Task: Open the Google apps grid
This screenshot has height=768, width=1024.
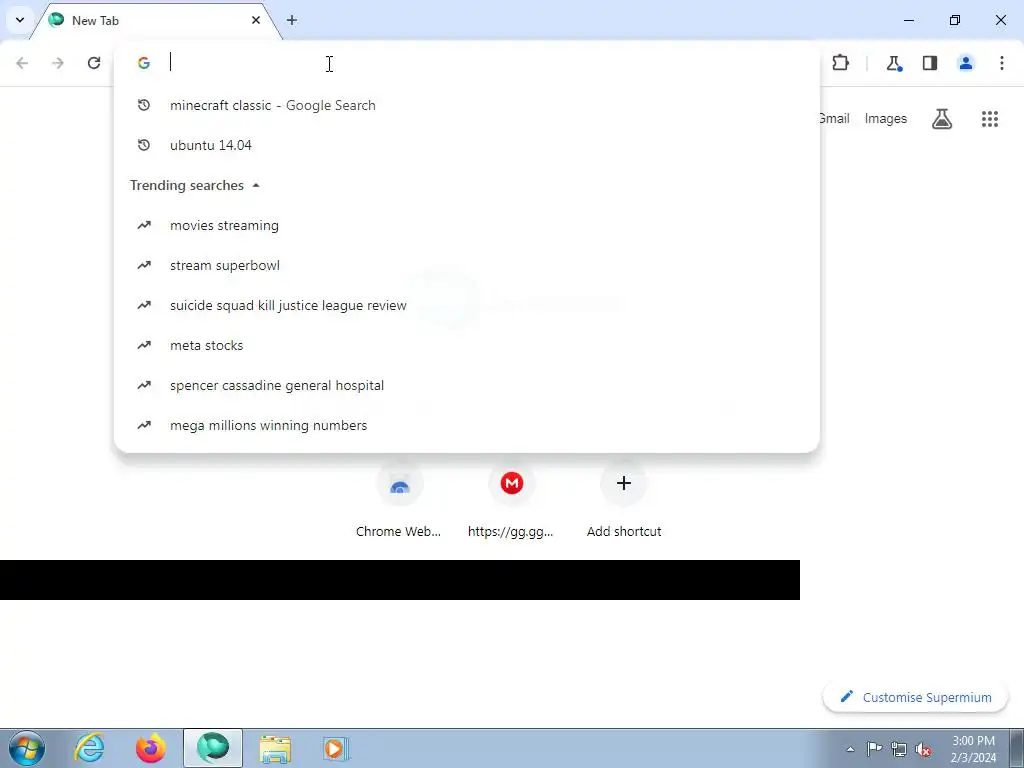Action: point(990,119)
